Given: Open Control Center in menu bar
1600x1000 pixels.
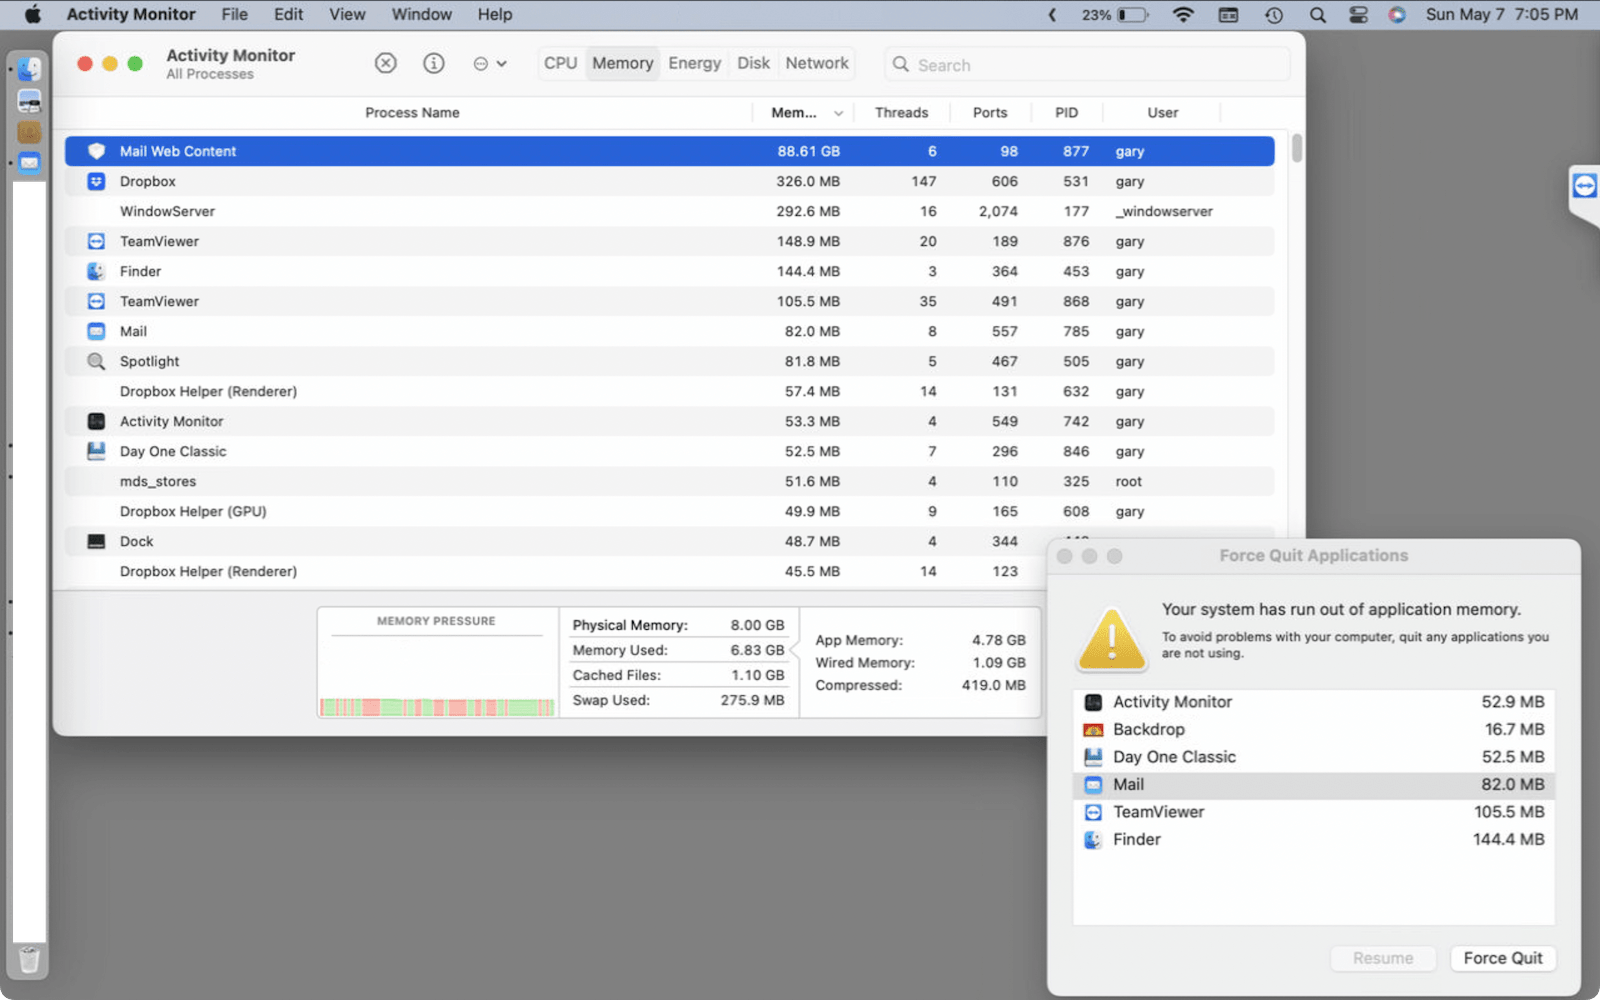Looking at the screenshot, I should point(1358,14).
